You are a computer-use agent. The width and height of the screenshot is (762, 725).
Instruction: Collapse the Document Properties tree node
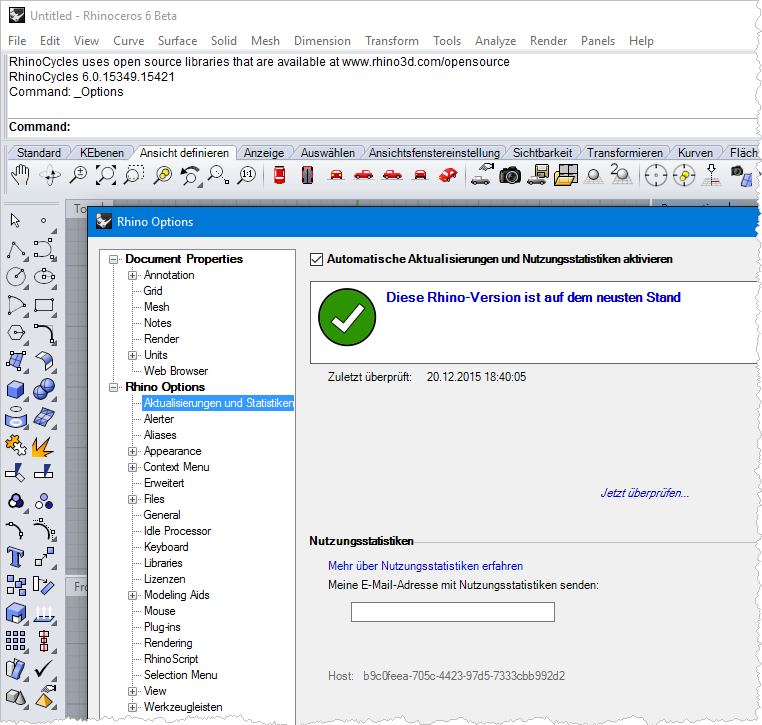tap(114, 259)
